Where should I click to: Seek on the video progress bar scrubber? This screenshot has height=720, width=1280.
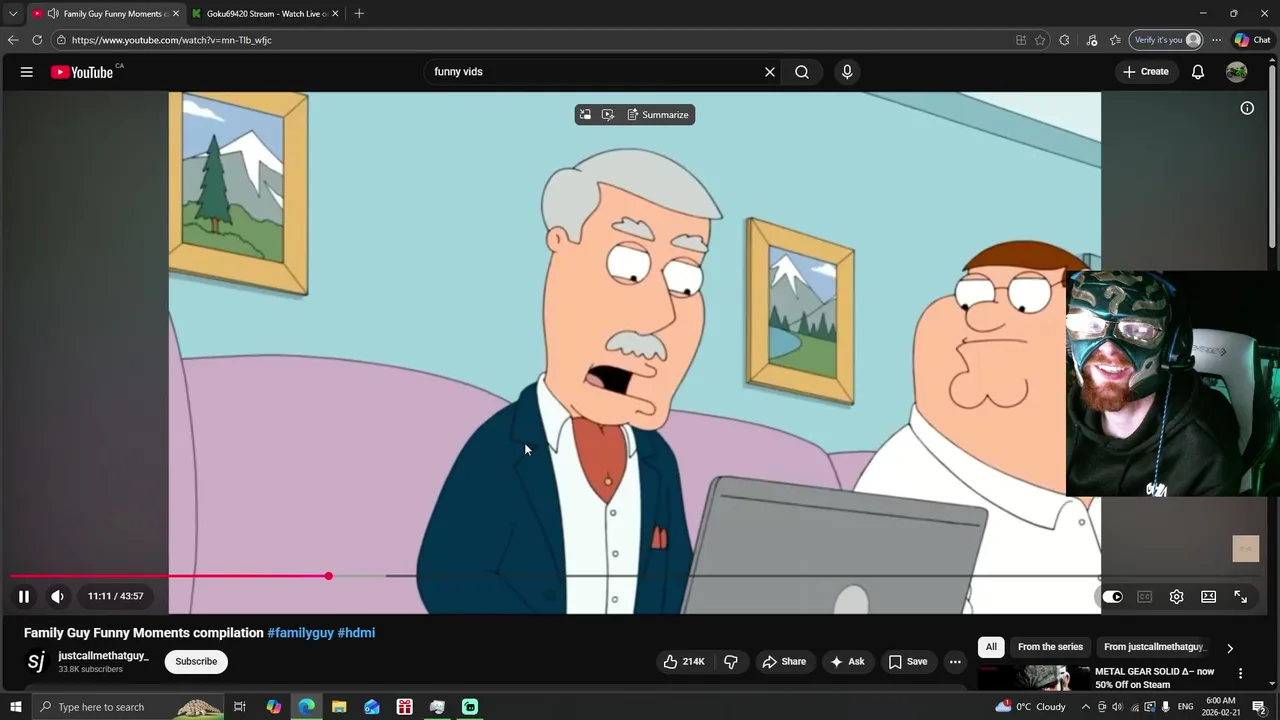tap(328, 576)
